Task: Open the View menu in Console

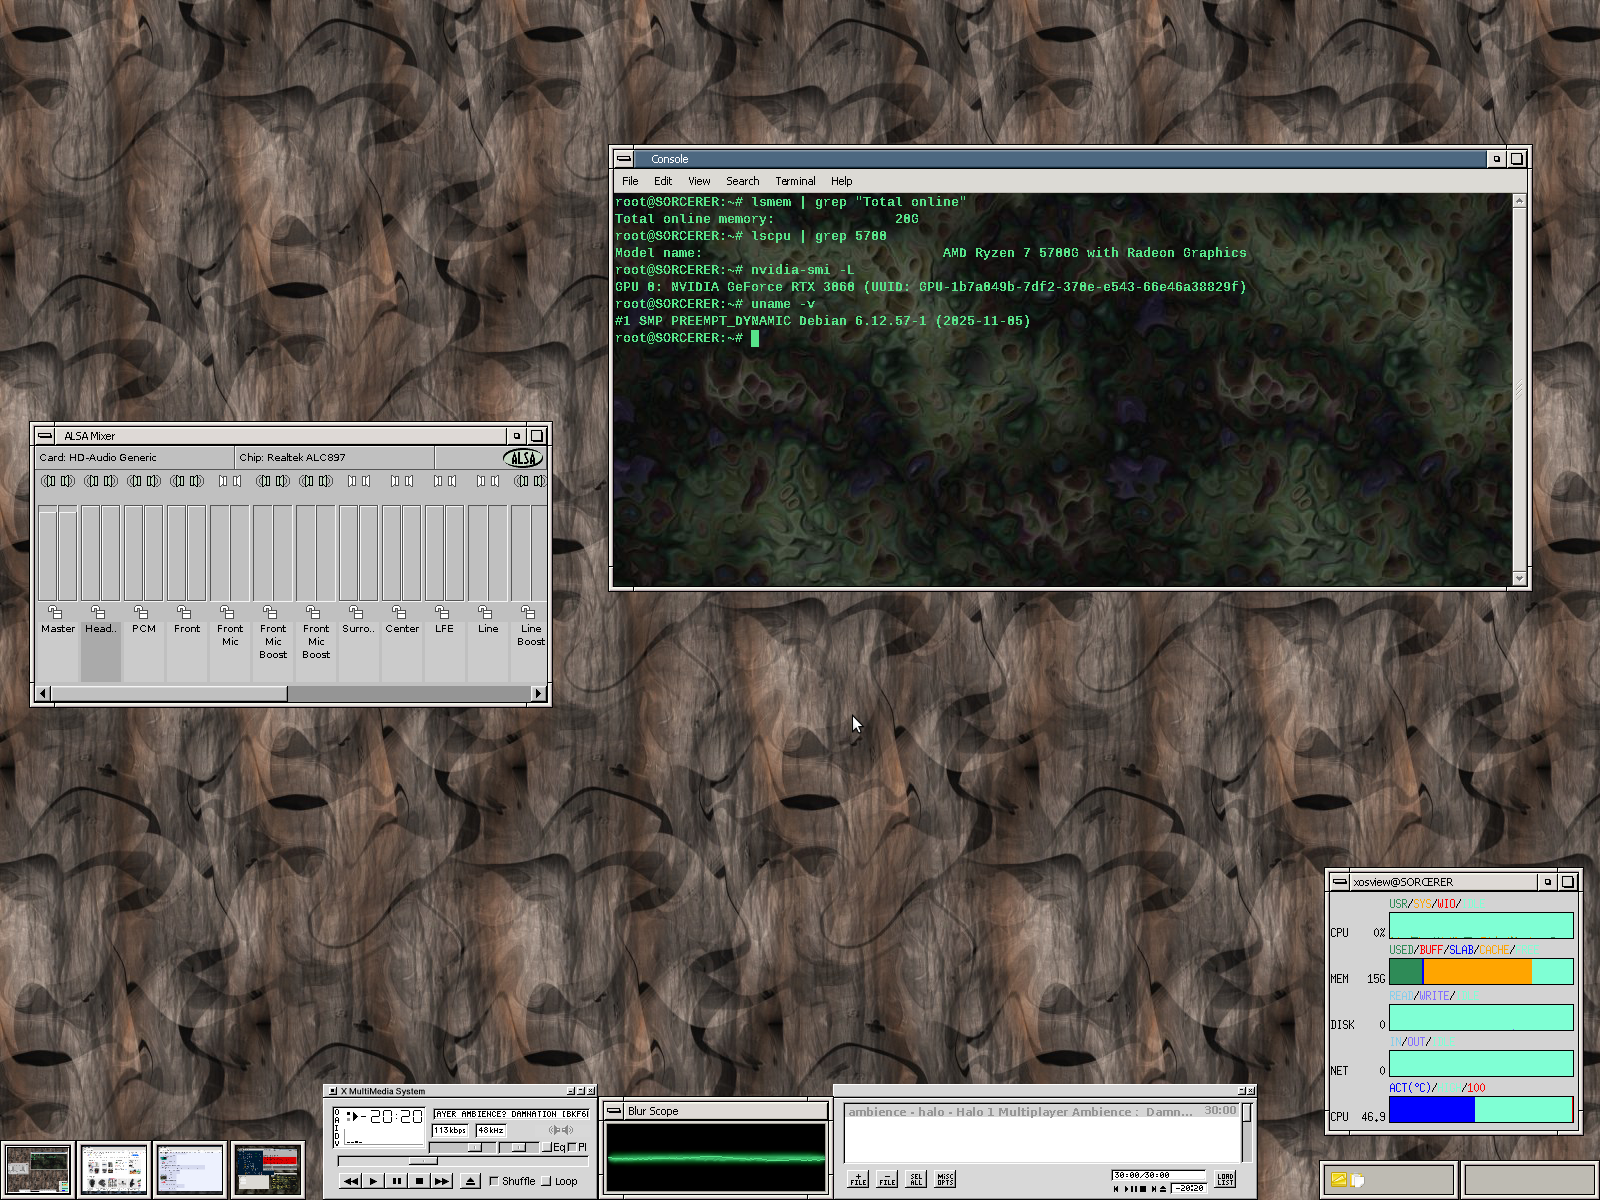Action: click(x=699, y=181)
